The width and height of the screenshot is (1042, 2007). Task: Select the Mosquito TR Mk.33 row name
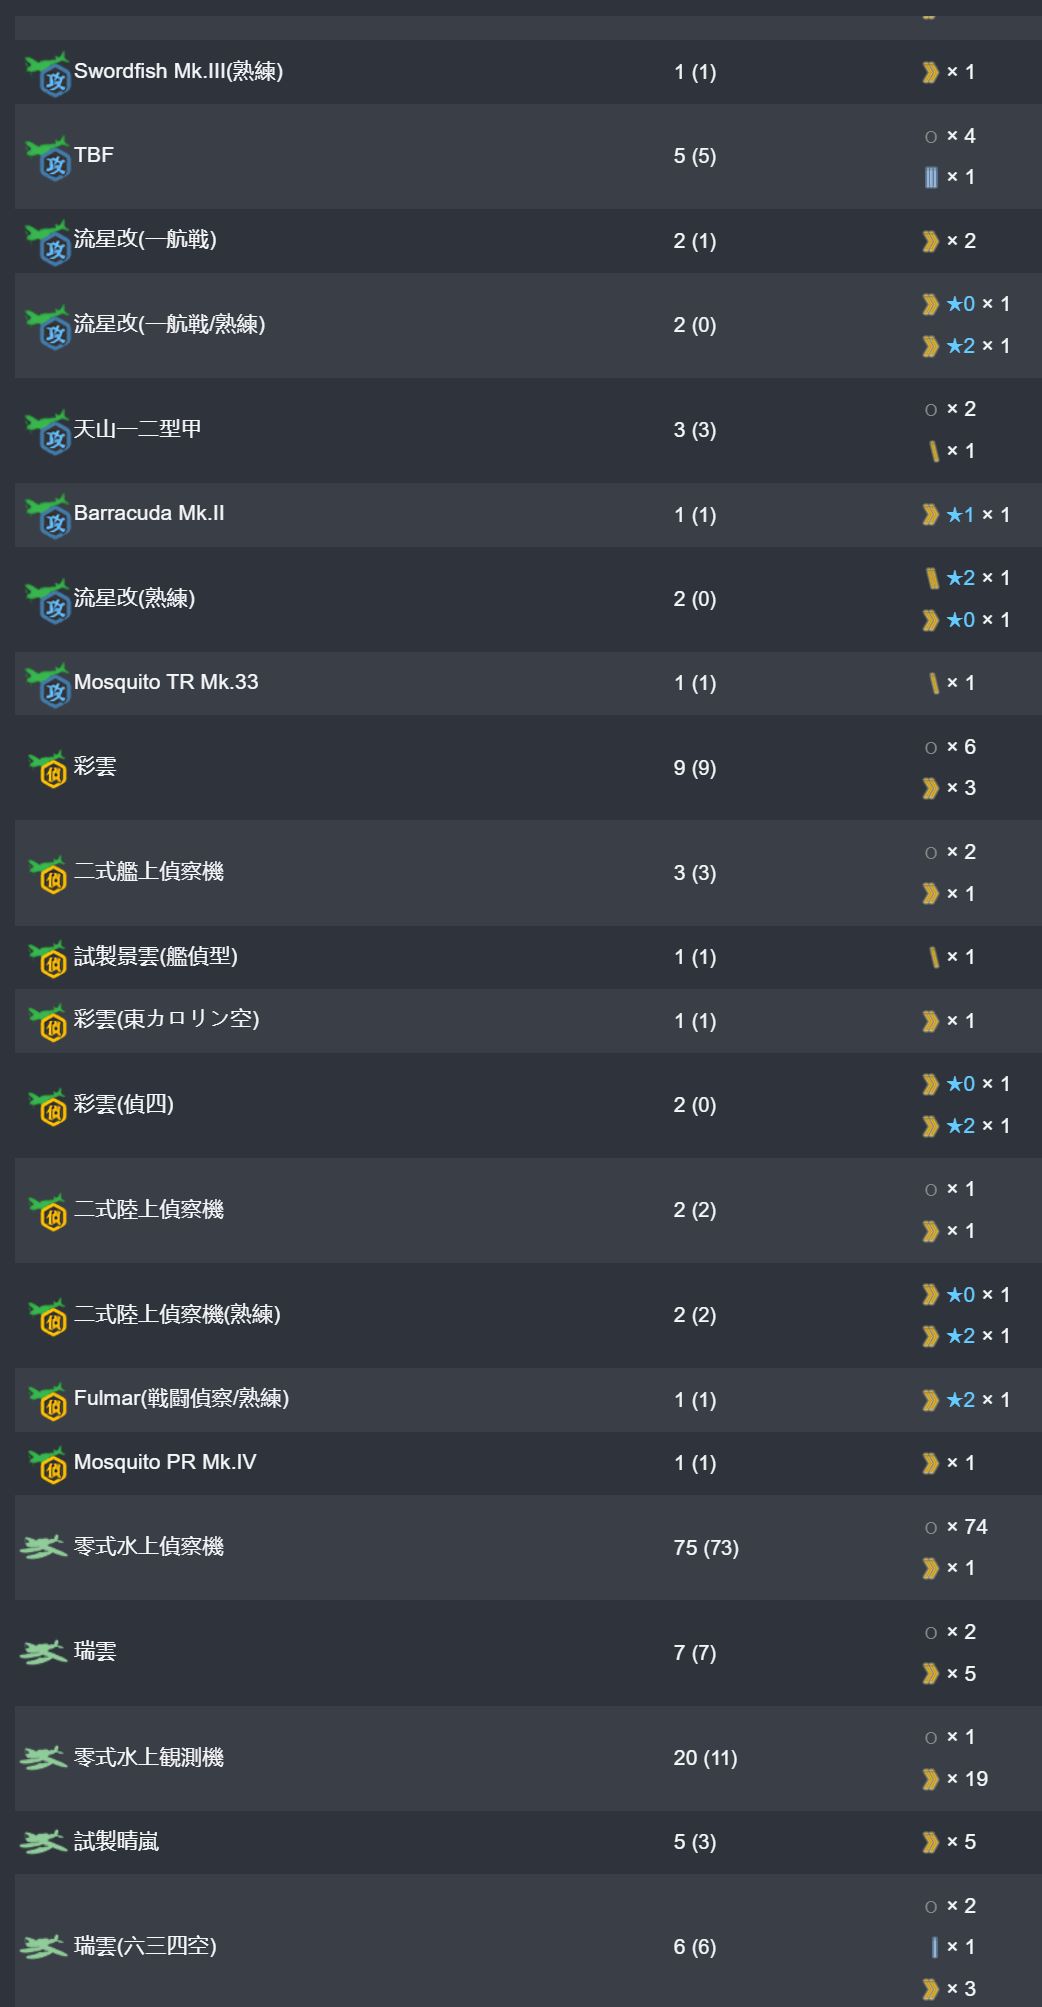[166, 682]
